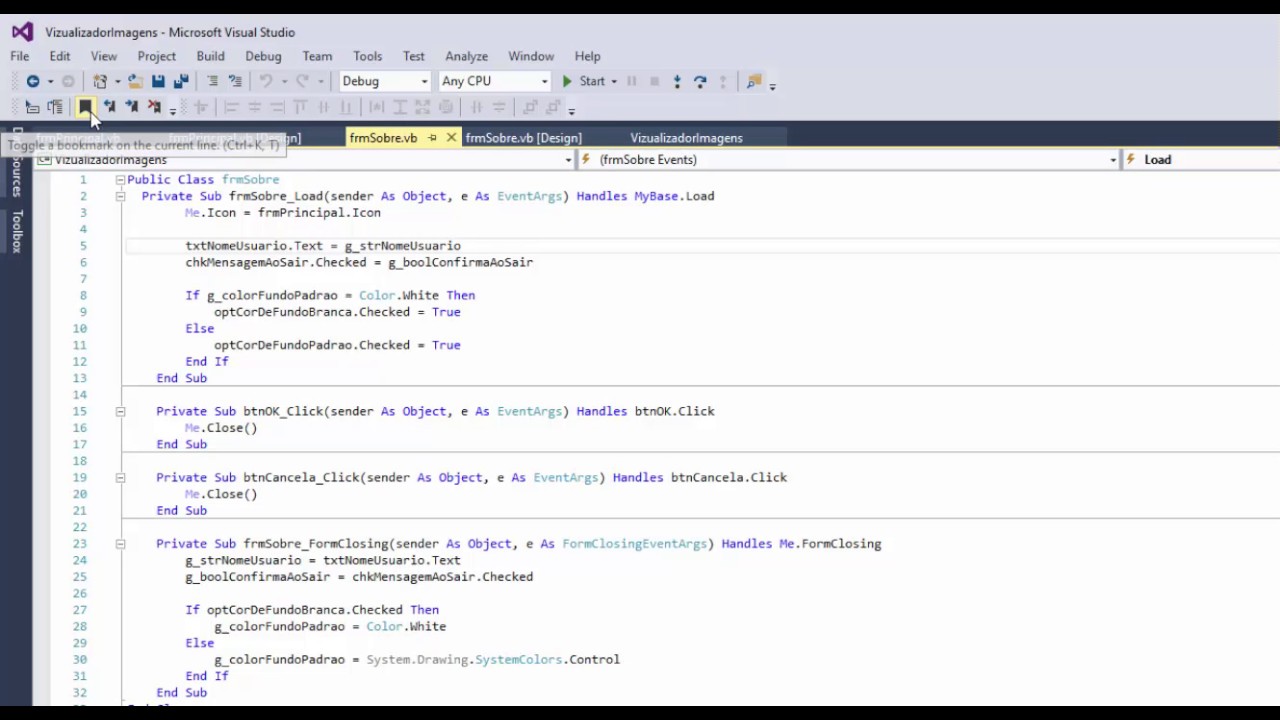1280x720 pixels.
Task: Collapse the frmSobre_Load sub outline
Action: tap(120, 196)
